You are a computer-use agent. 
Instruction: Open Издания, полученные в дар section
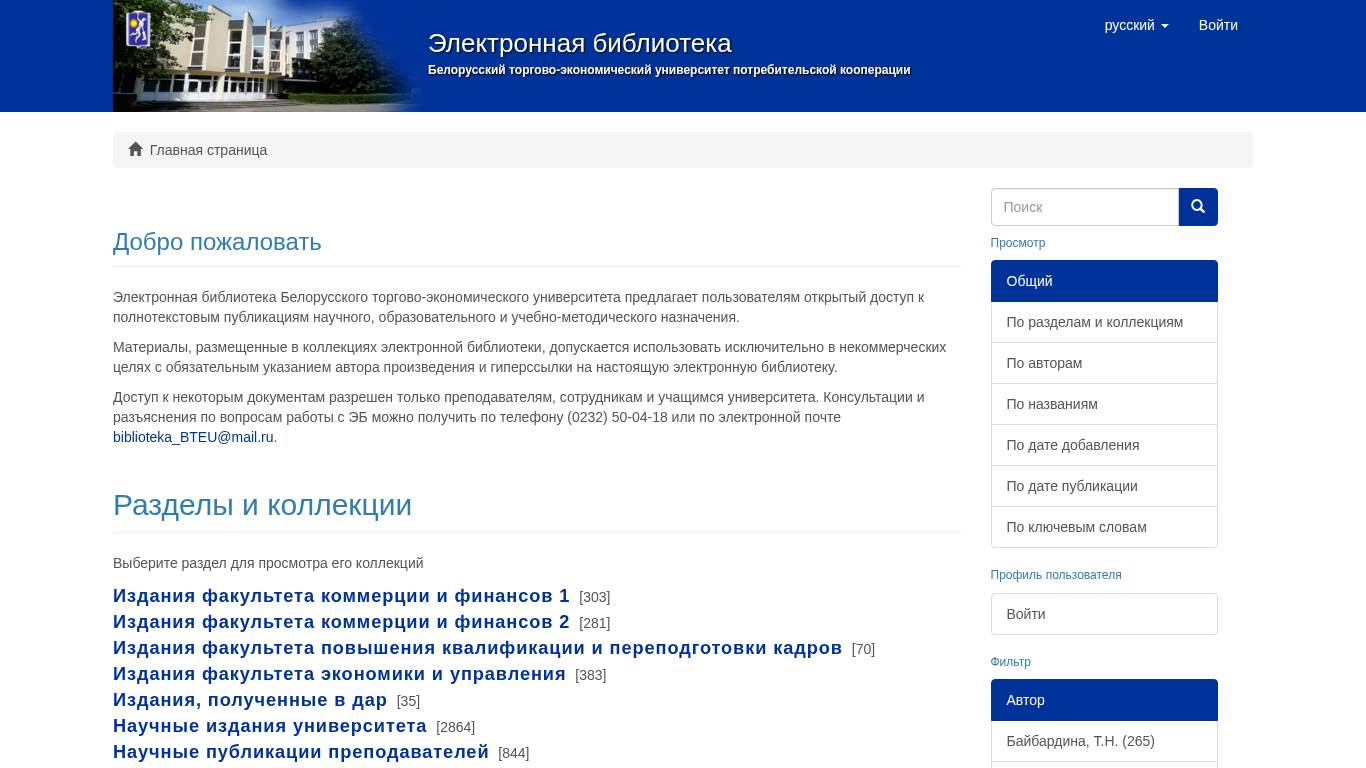(250, 700)
